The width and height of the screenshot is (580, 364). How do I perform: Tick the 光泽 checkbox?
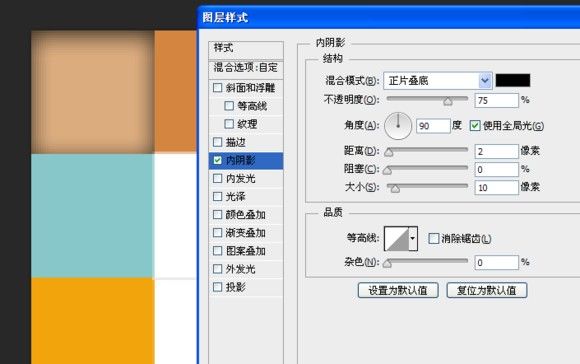218,196
